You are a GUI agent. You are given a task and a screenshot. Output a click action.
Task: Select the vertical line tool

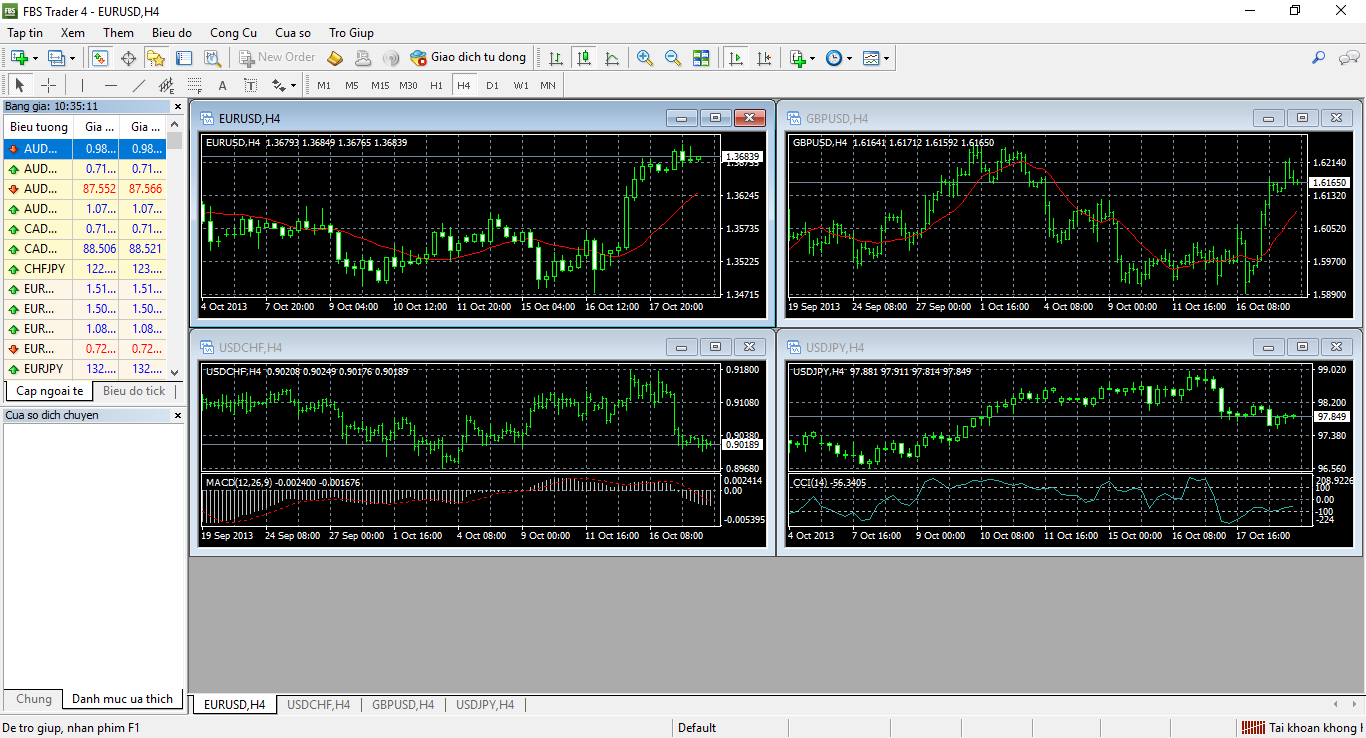82,85
